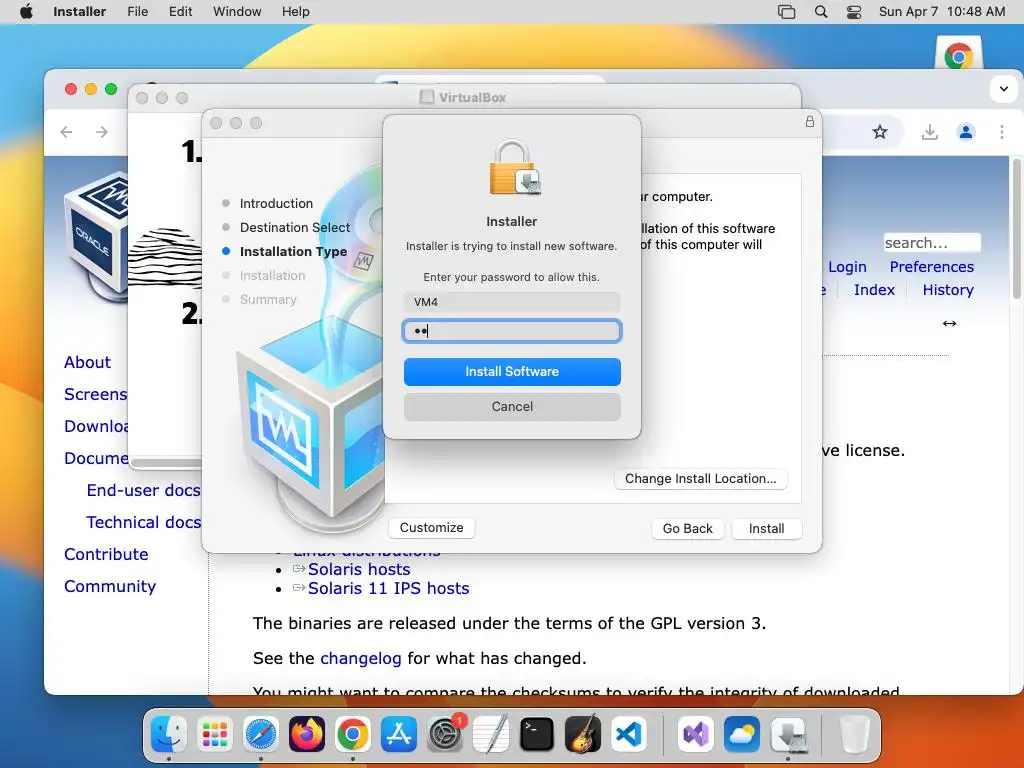The width and height of the screenshot is (1024, 768).
Task: Open Visual Studio from the Dock
Action: coord(696,734)
